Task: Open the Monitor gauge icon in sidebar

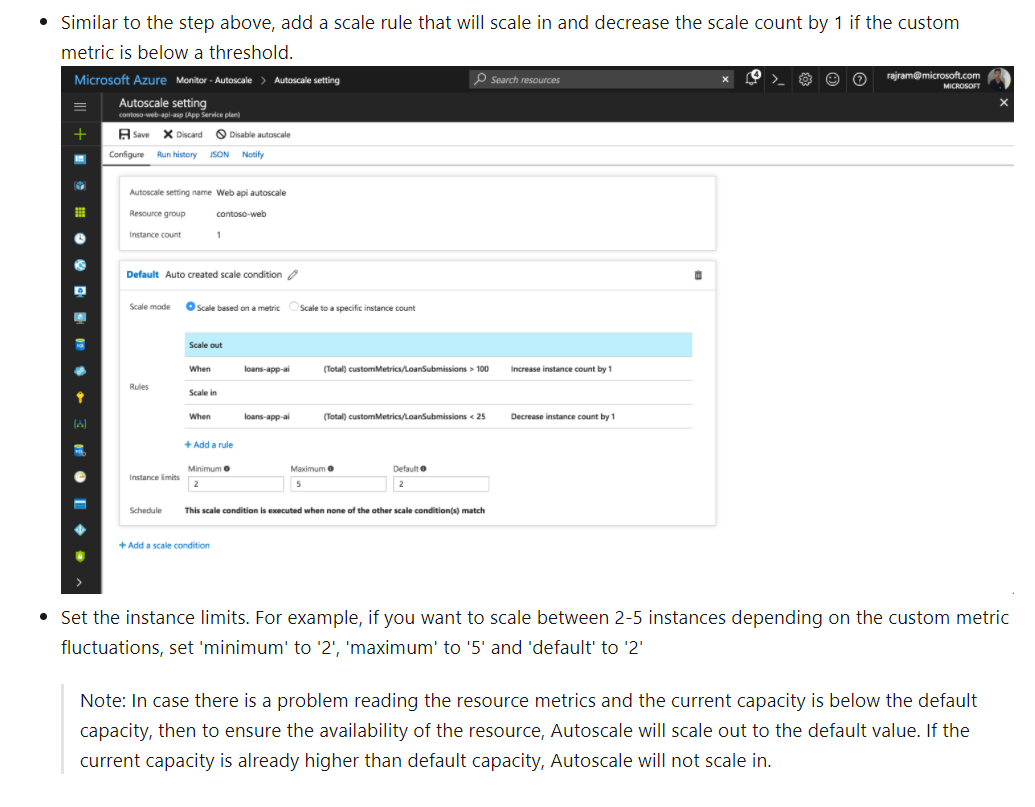Action: point(80,476)
